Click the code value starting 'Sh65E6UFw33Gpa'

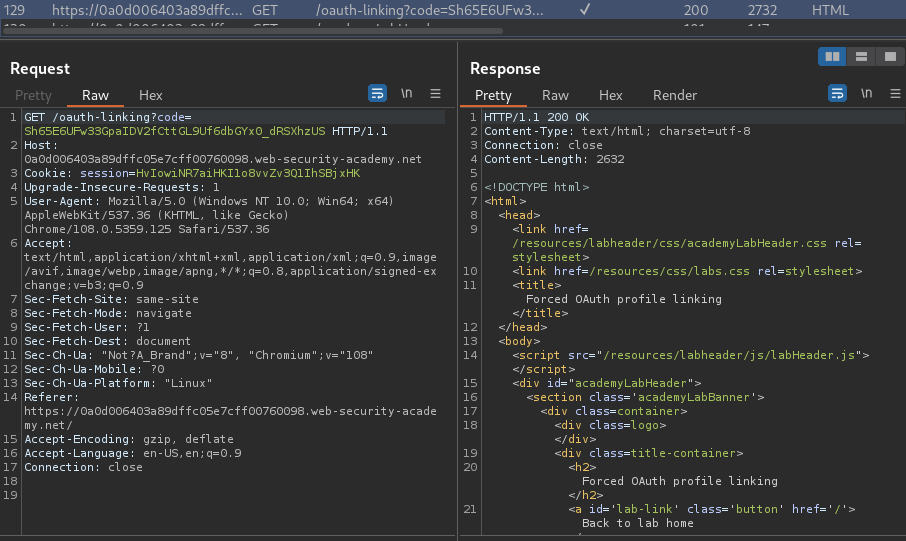(174, 131)
